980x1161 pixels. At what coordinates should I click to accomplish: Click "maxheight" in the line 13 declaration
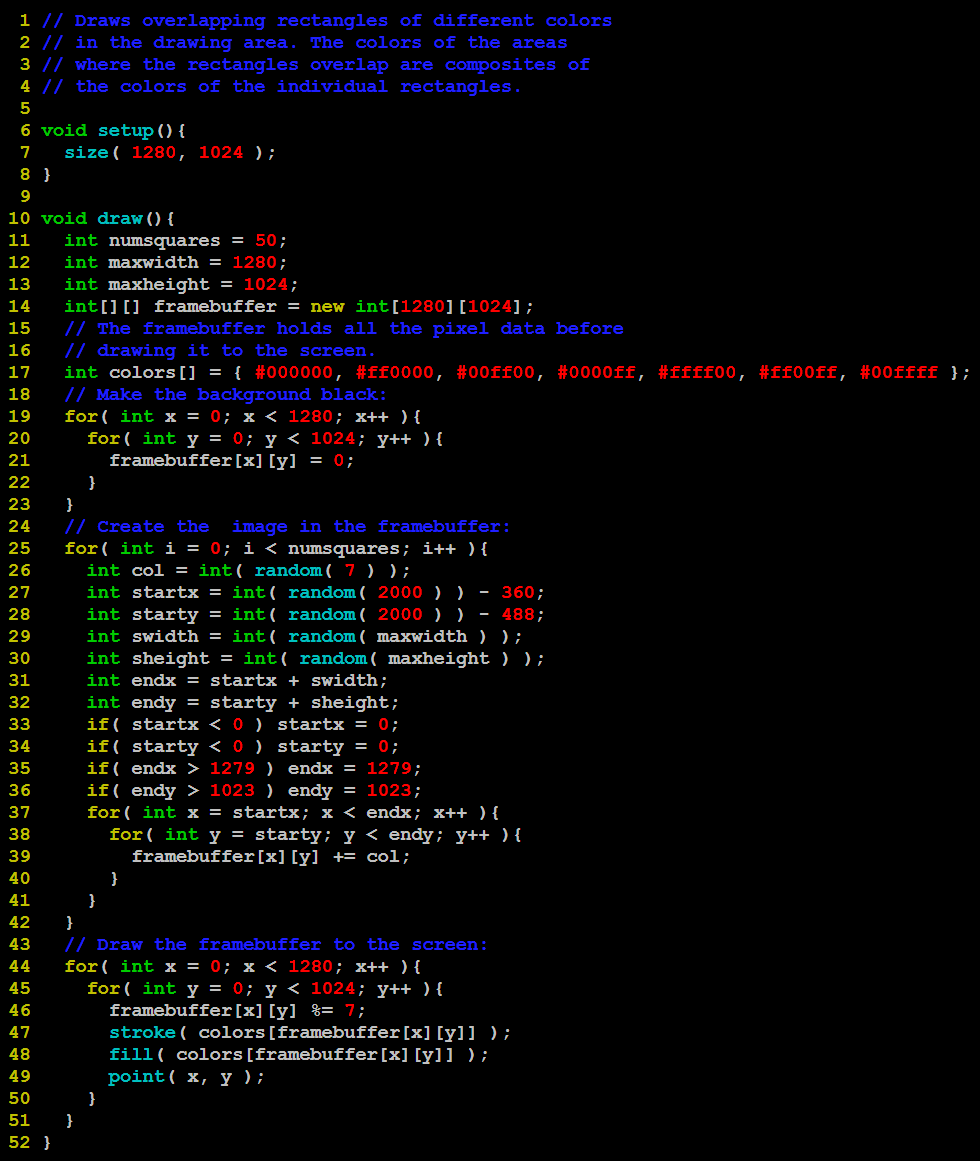pos(159,285)
